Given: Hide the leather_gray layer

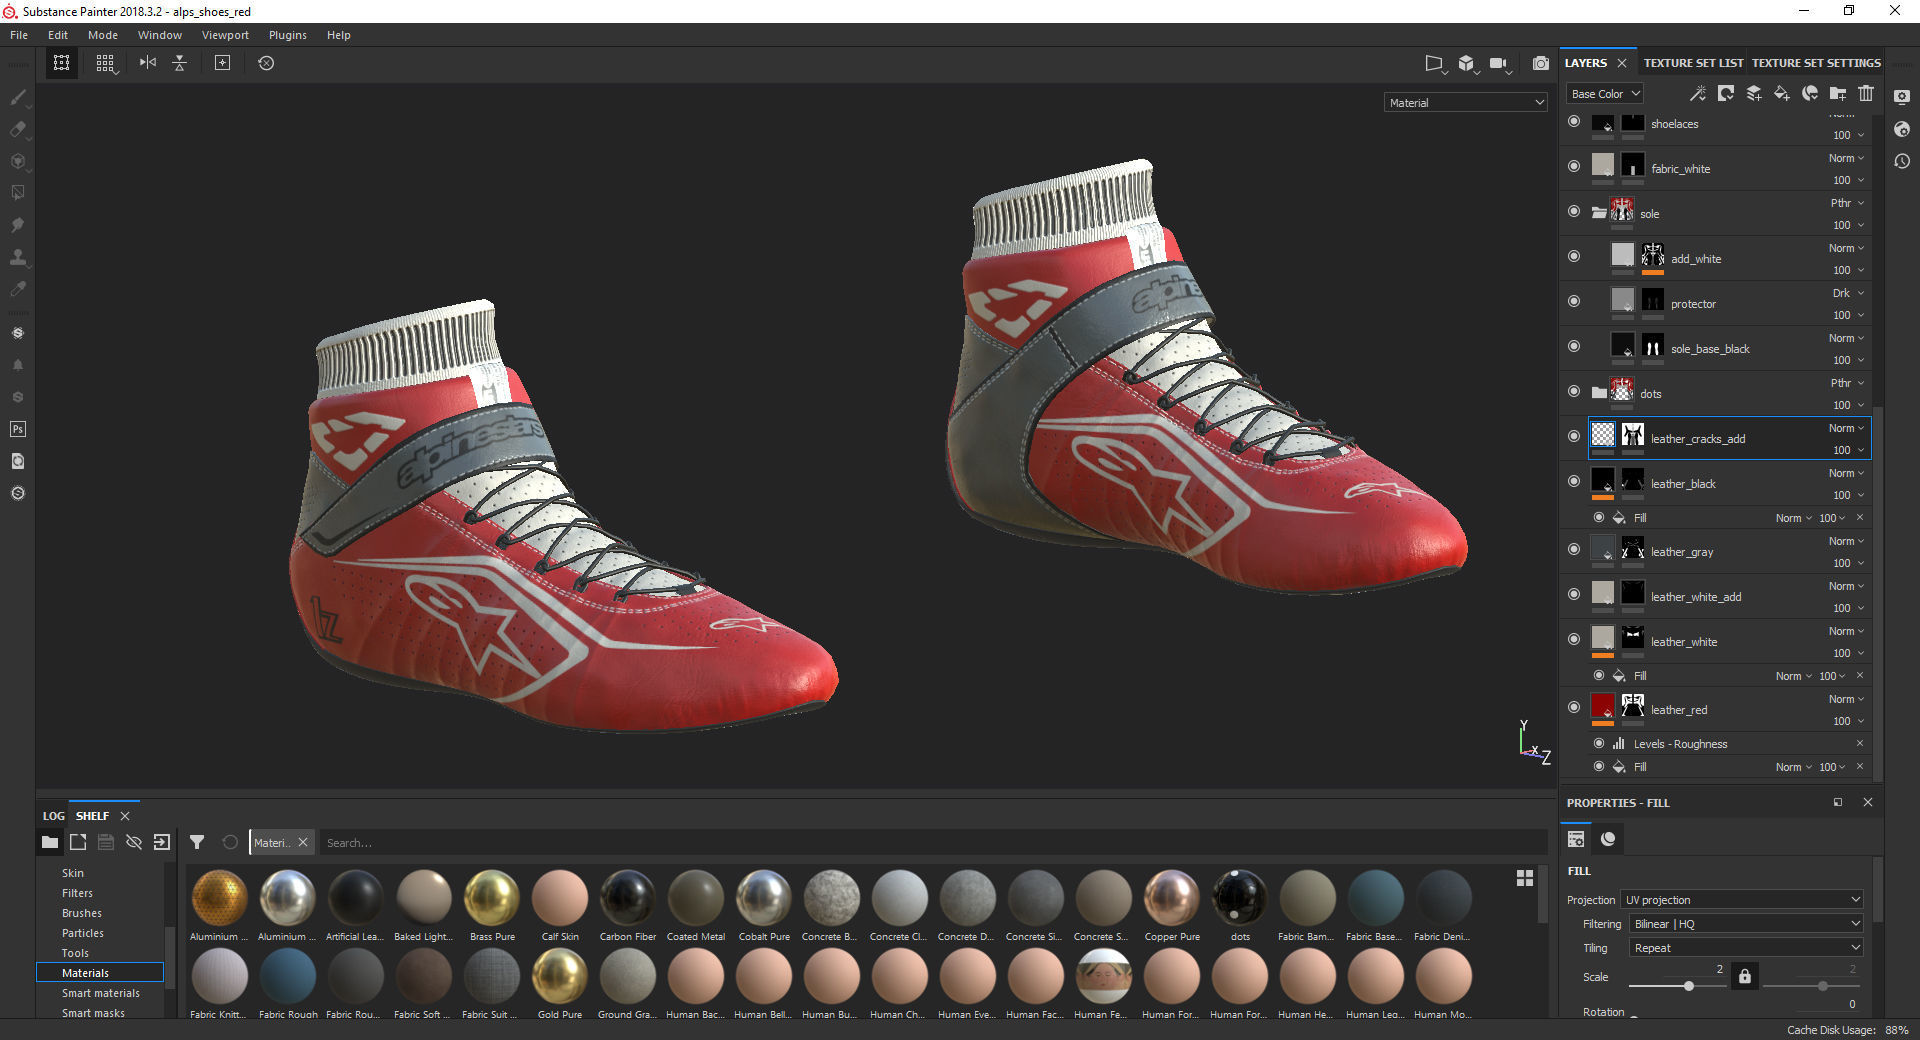Looking at the screenshot, I should [x=1574, y=549].
